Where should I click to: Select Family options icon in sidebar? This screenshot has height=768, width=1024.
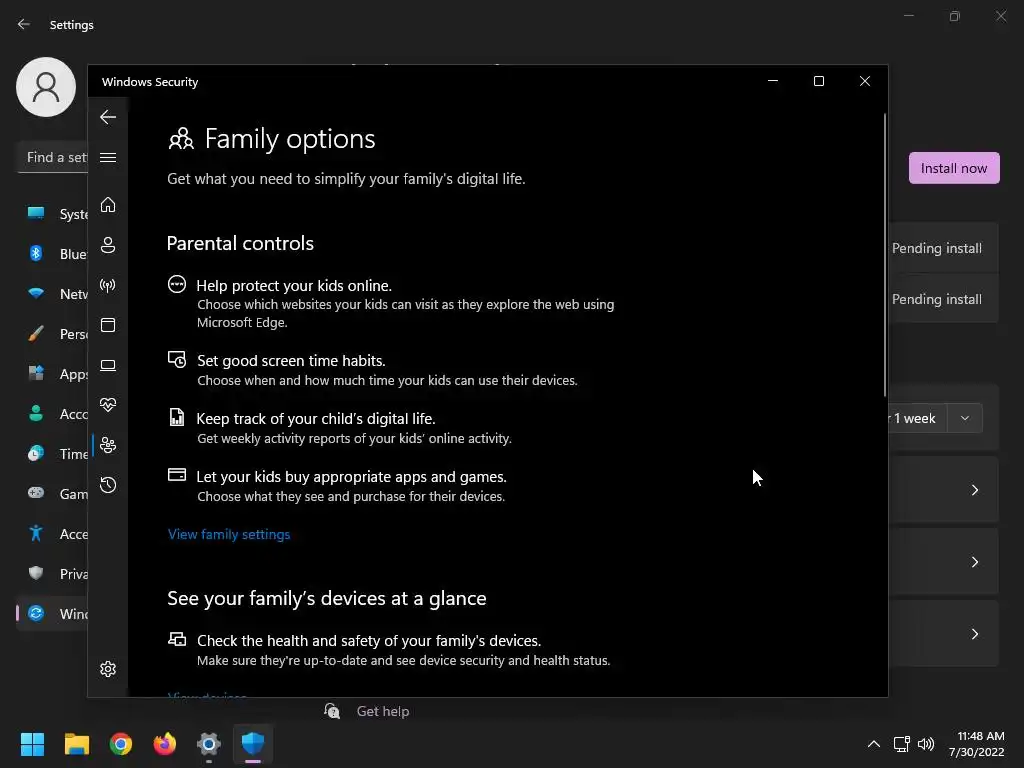tap(108, 445)
